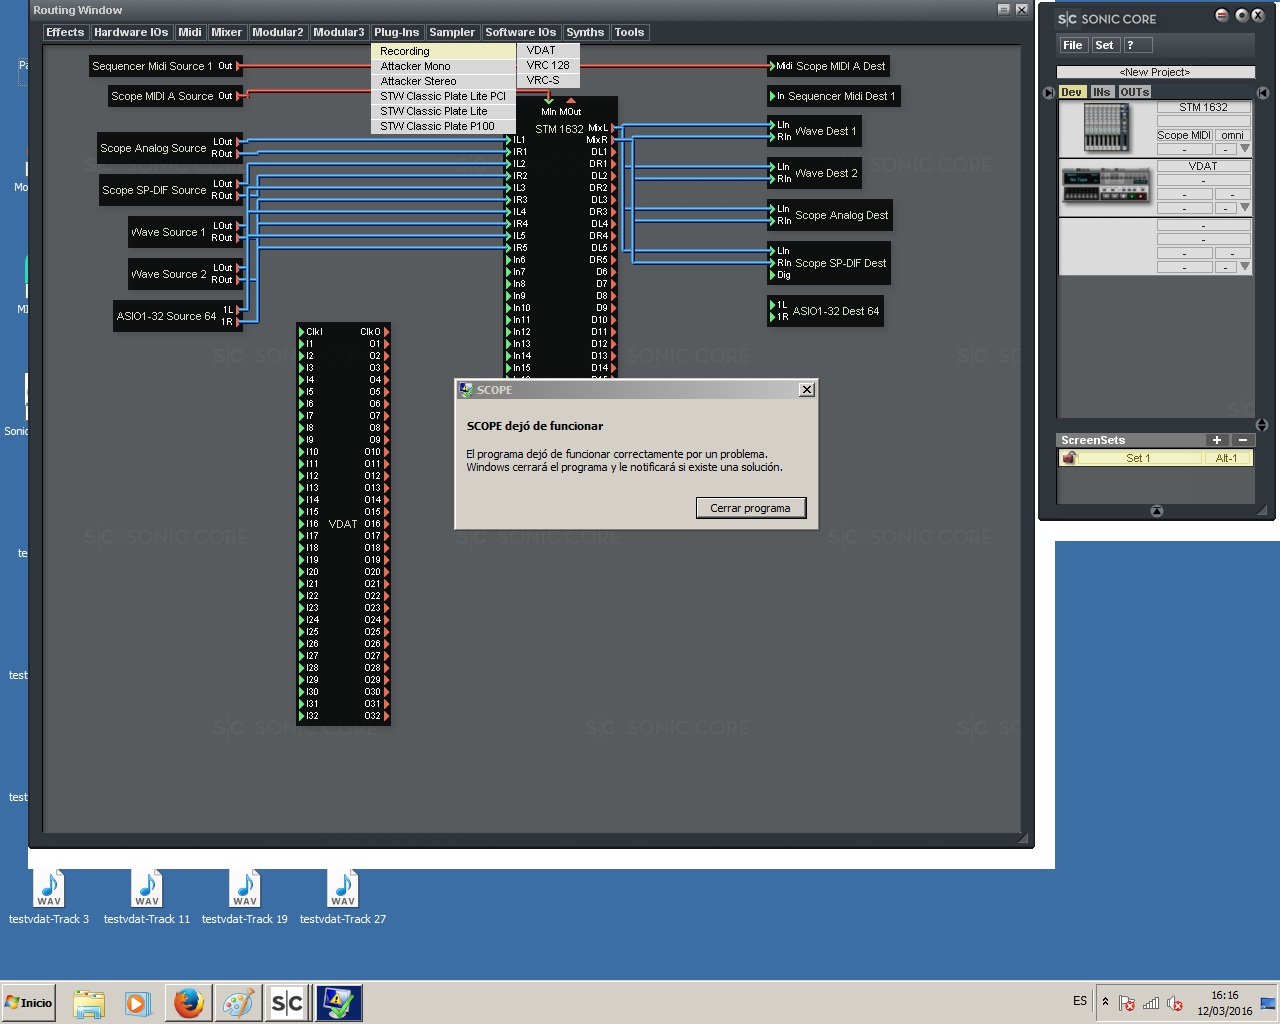
Task: Click the ASIO1-32 Source 64 module
Action: (x=179, y=316)
